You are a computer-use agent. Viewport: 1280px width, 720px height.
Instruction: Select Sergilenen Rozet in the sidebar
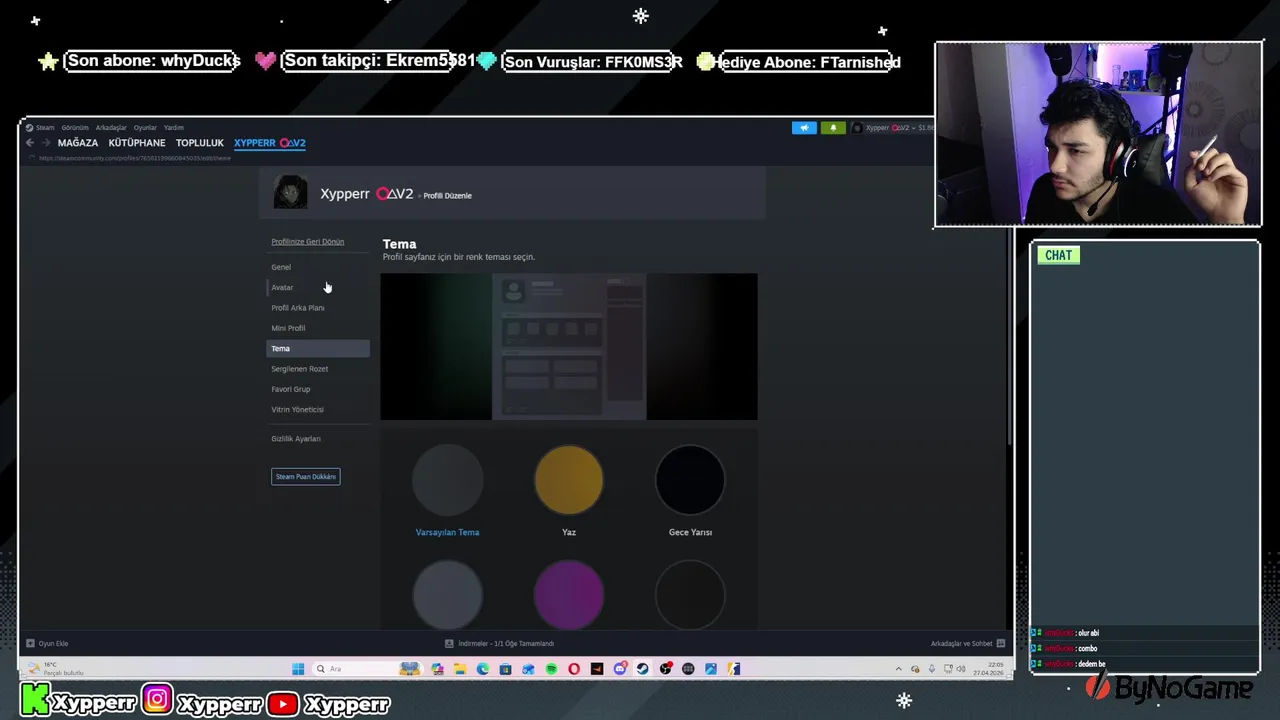coord(318,369)
